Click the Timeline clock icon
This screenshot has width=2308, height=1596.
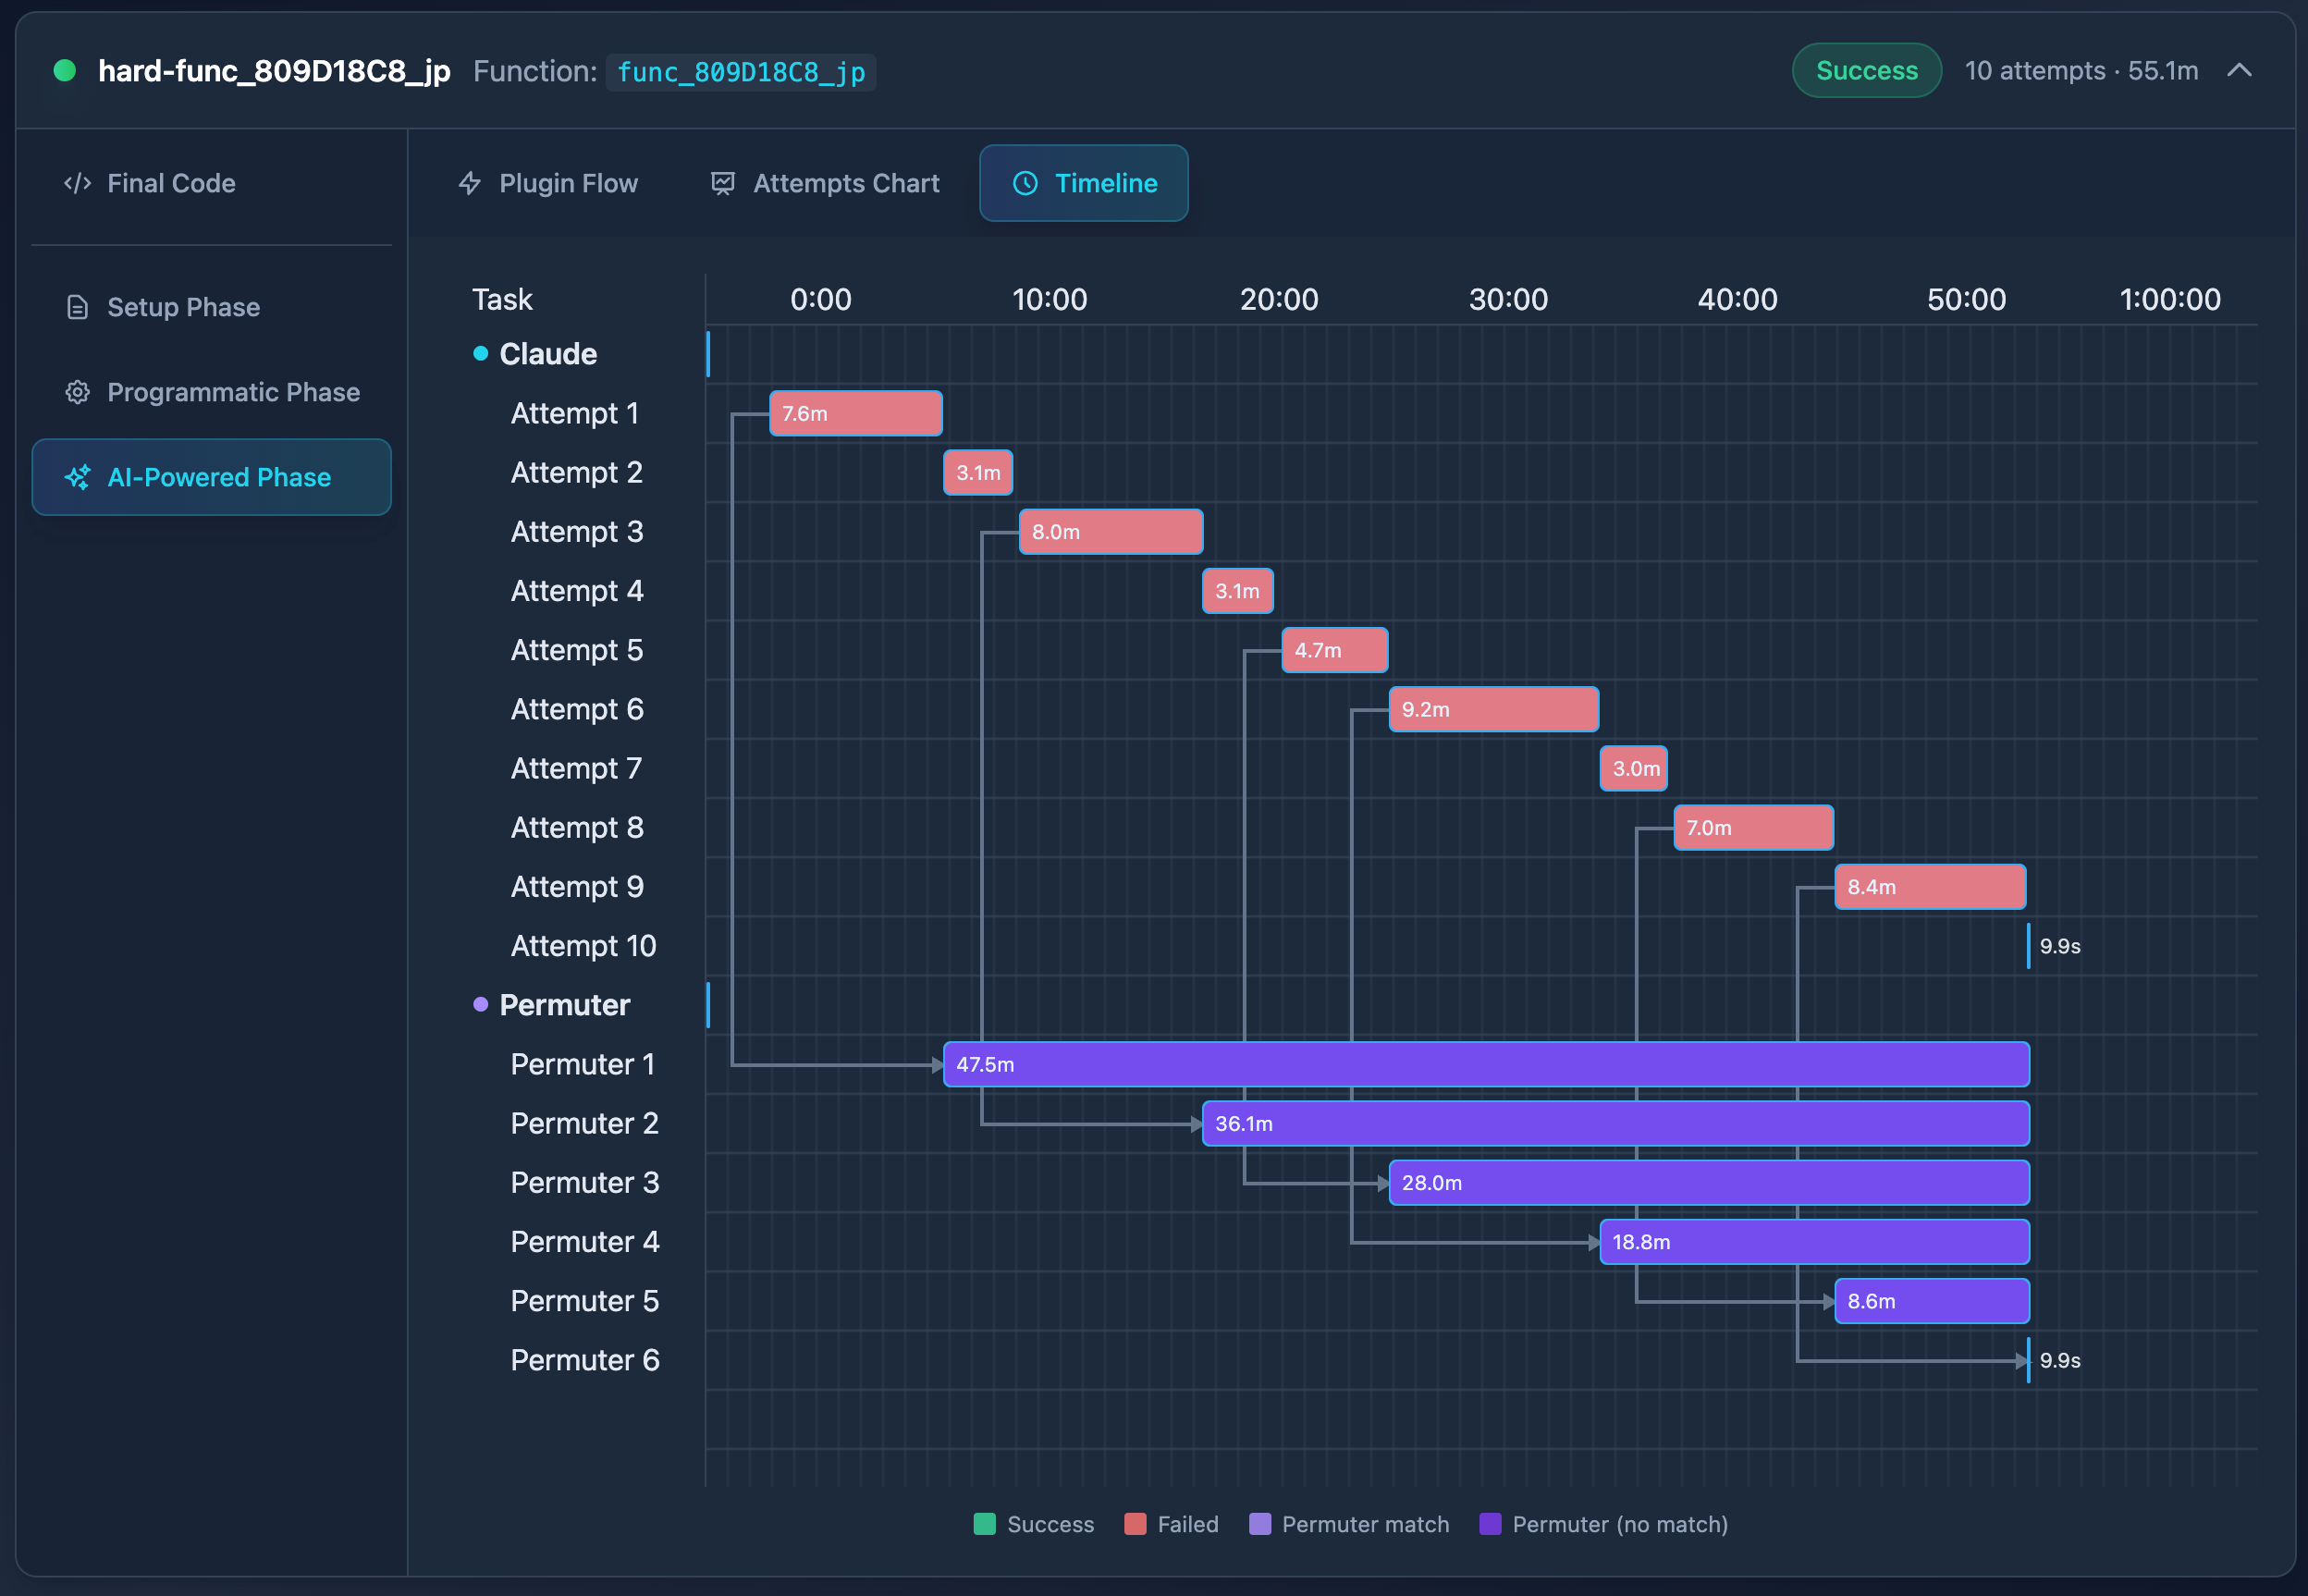point(1025,183)
